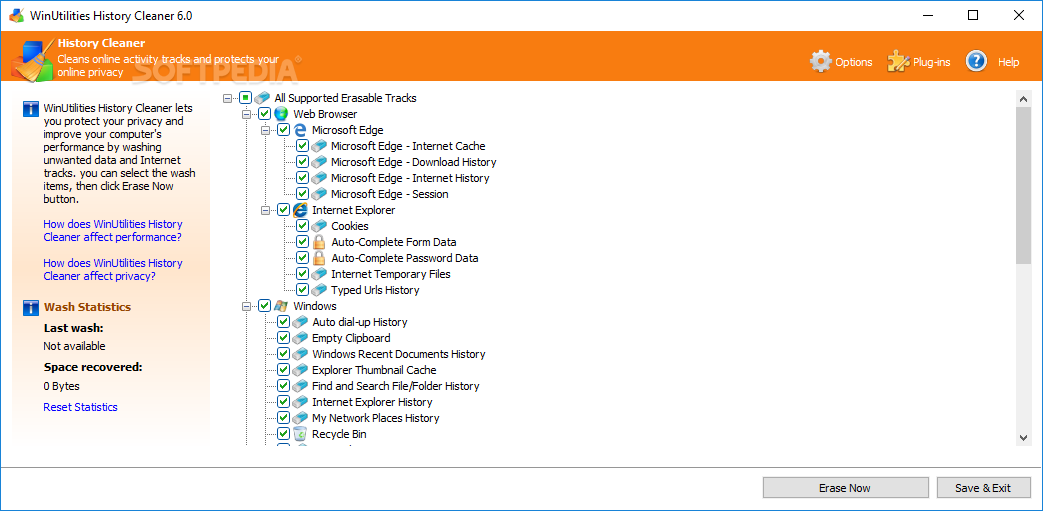The width and height of the screenshot is (1043, 511).
Task: Select the 'Empty Clipboard' row text
Action: (351, 337)
